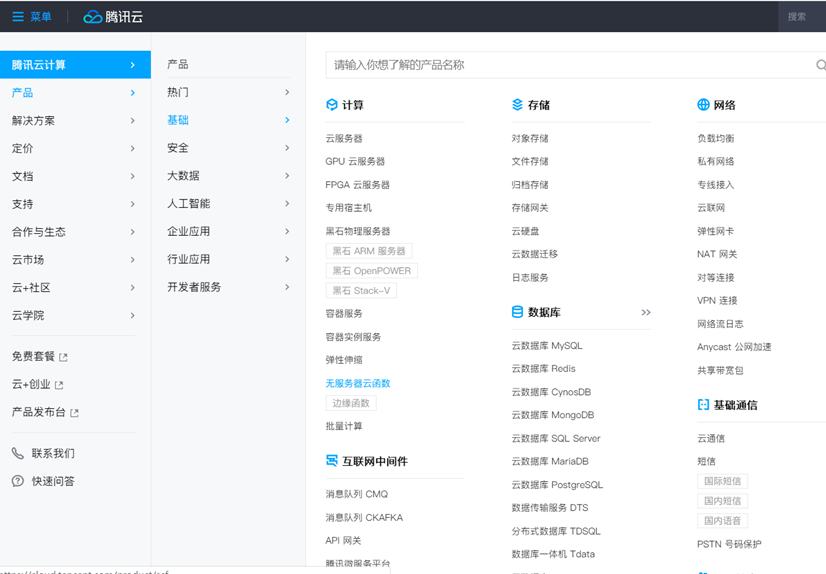Select 产品 in the left menu
Viewport: 826px width, 574px height.
(x=73, y=93)
